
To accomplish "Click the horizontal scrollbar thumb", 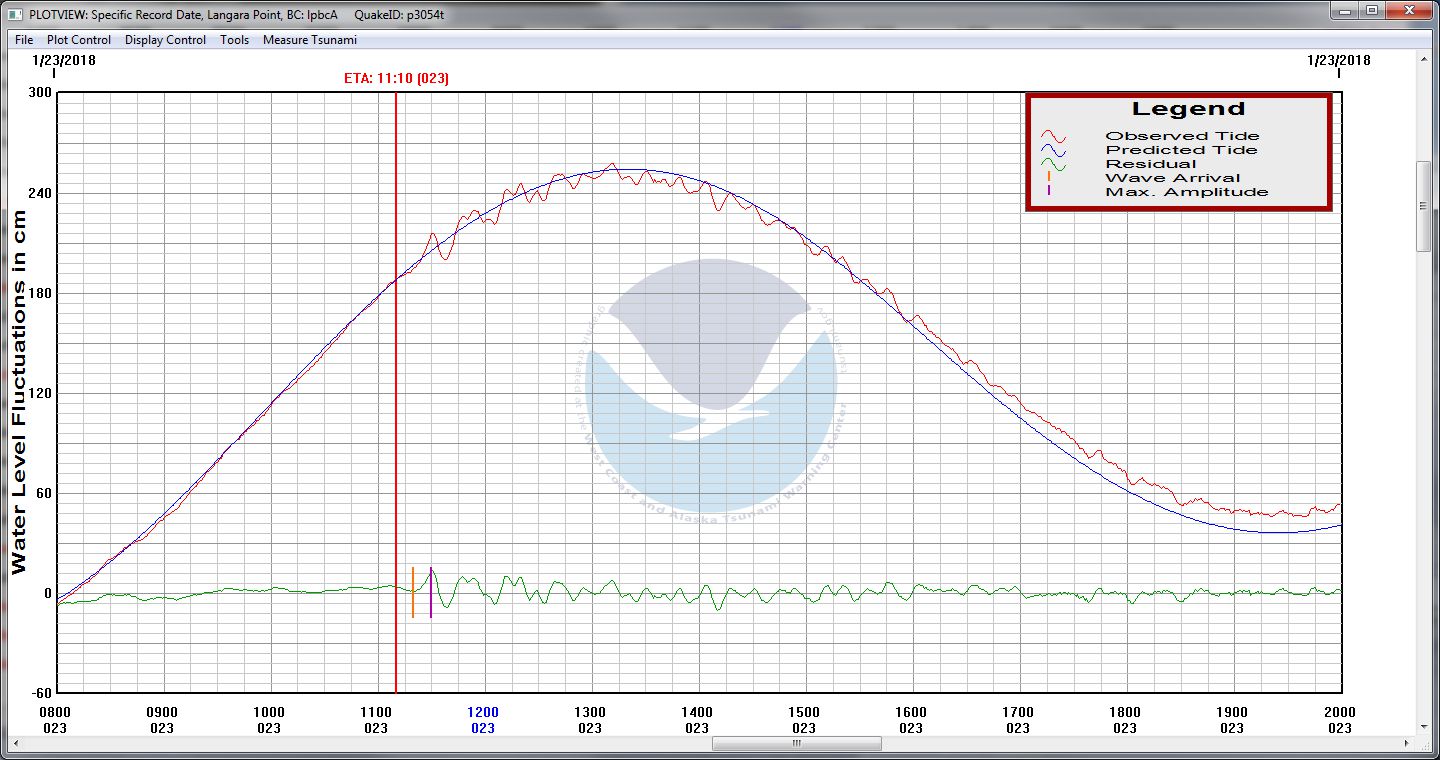I will click(x=796, y=744).
